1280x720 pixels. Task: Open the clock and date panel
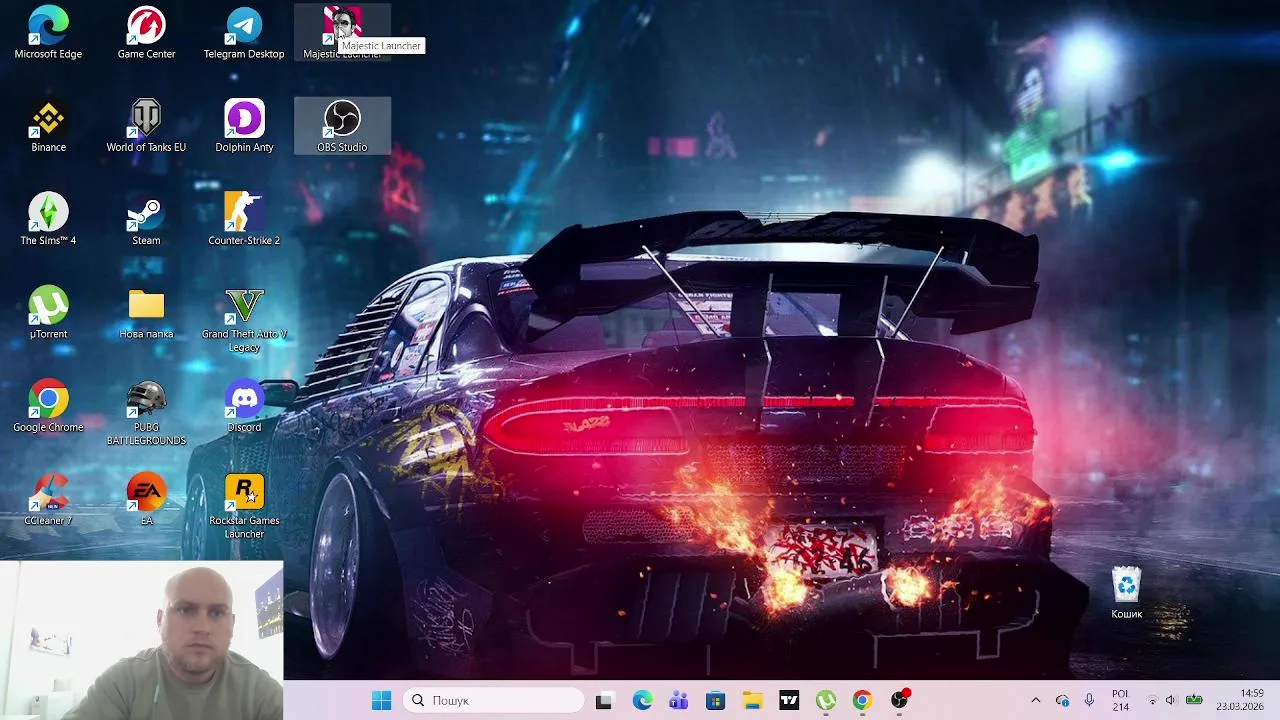[x=1240, y=700]
